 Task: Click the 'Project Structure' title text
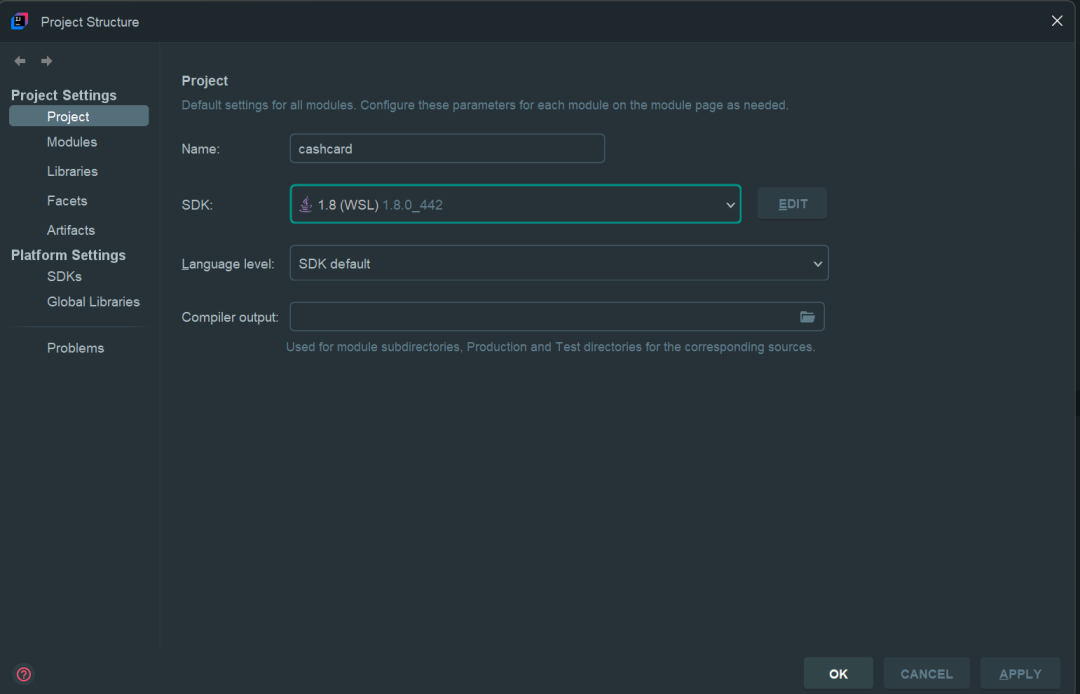90,22
